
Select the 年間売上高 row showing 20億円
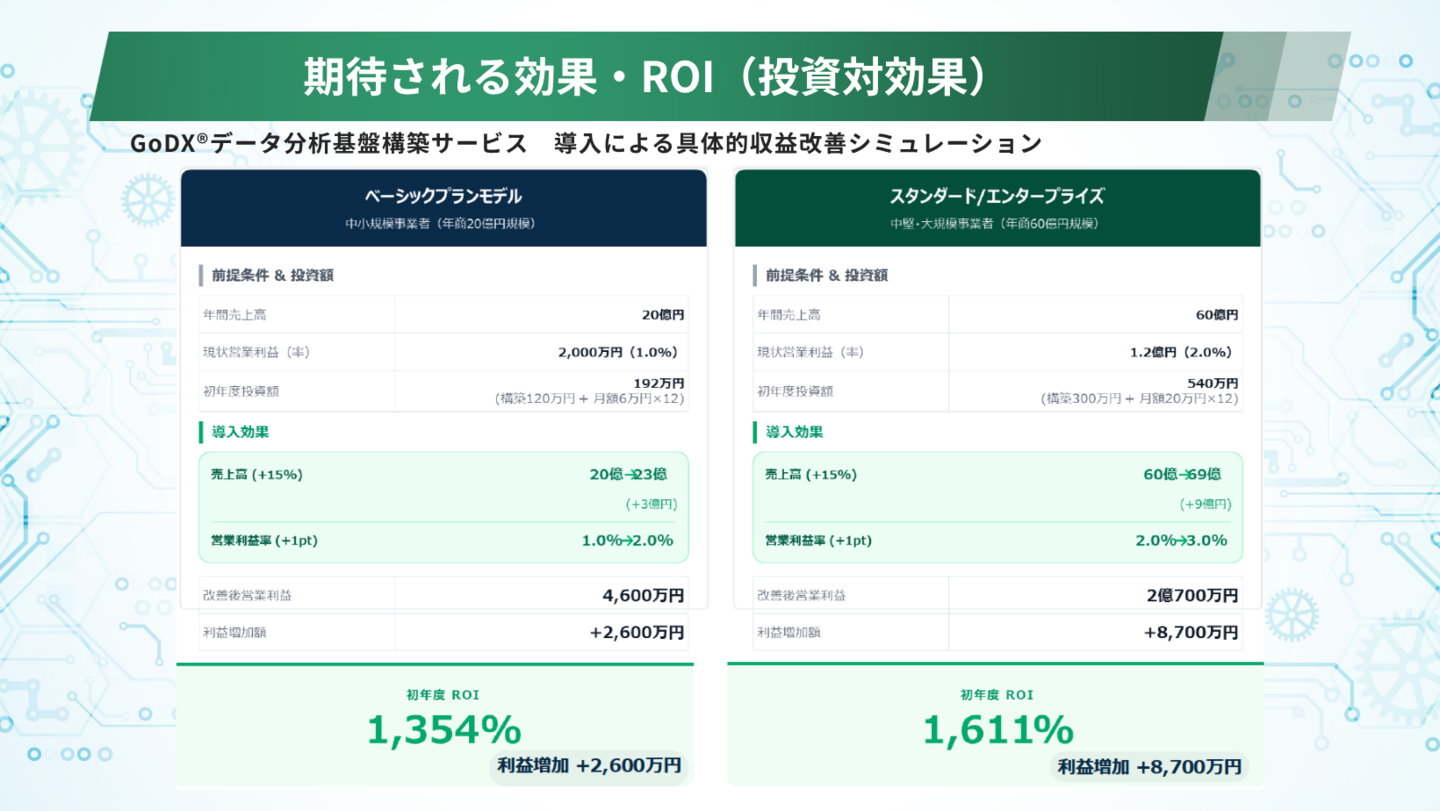click(x=443, y=314)
